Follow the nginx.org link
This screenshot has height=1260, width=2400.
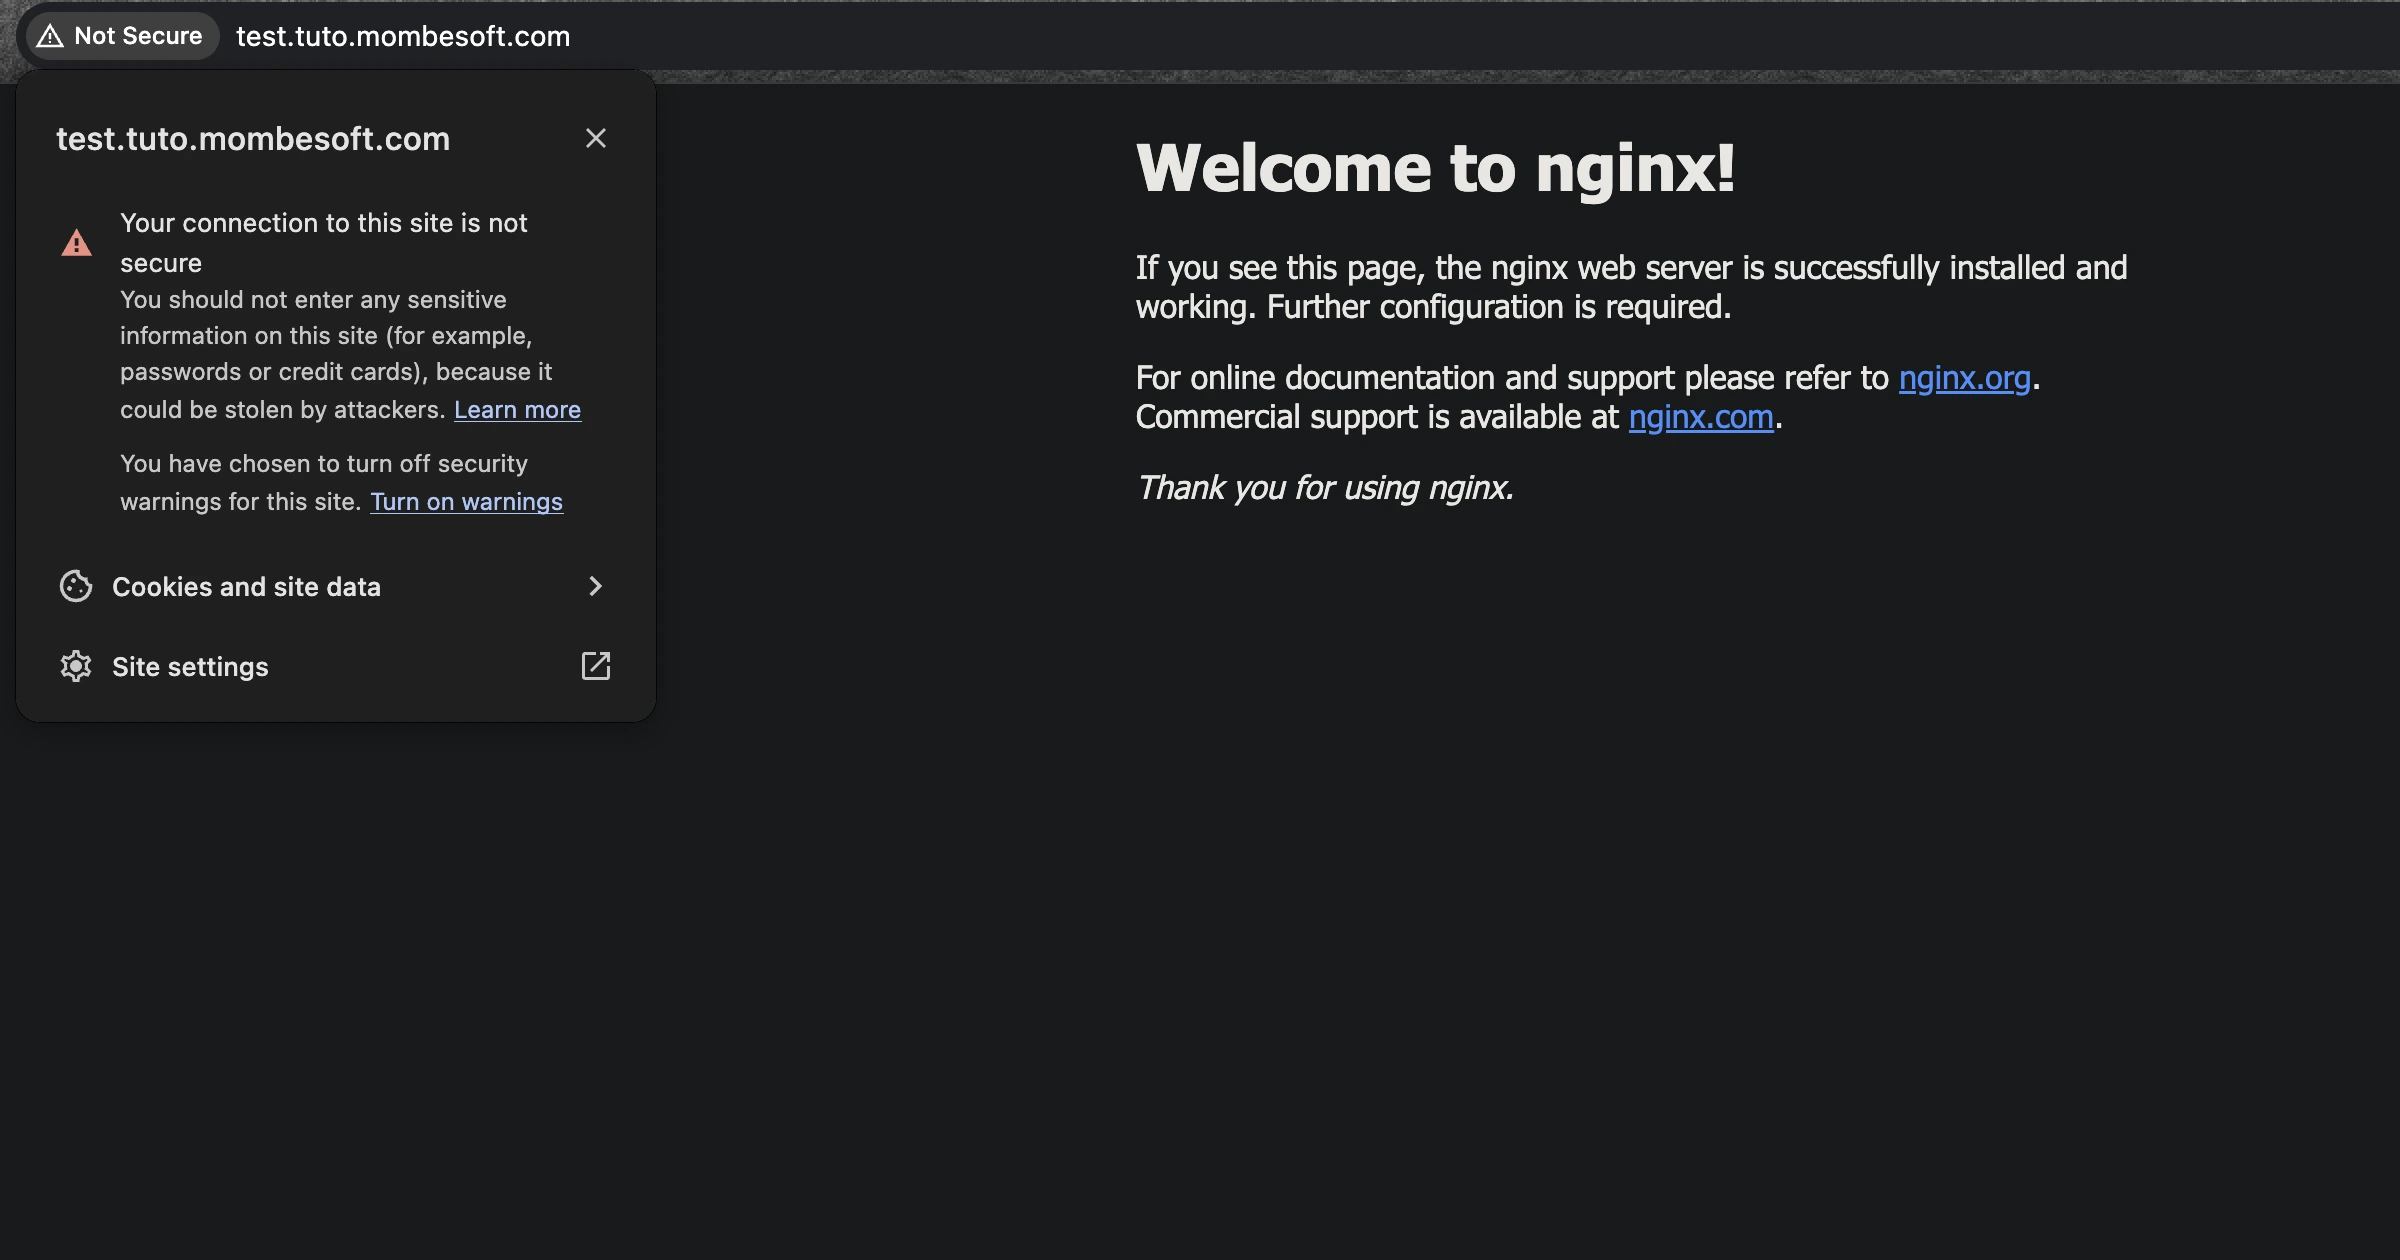point(1964,378)
